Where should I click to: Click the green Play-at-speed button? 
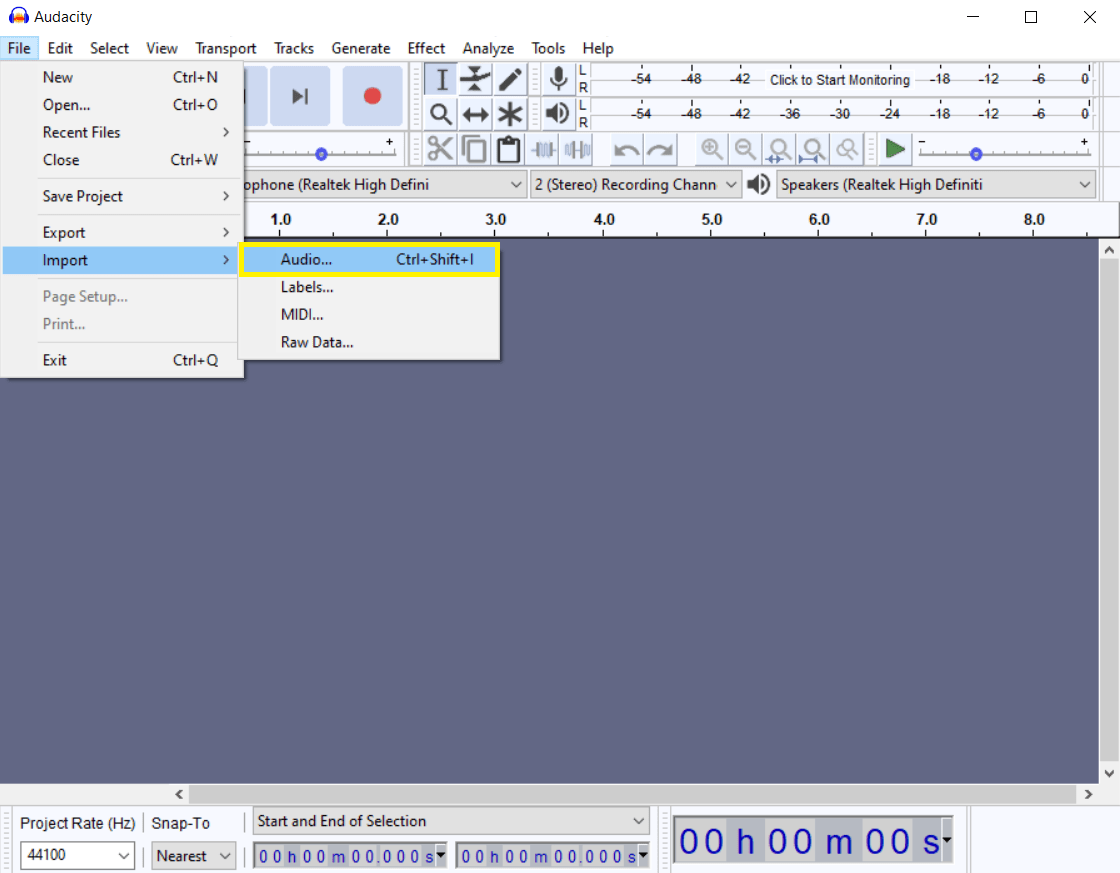[x=894, y=149]
